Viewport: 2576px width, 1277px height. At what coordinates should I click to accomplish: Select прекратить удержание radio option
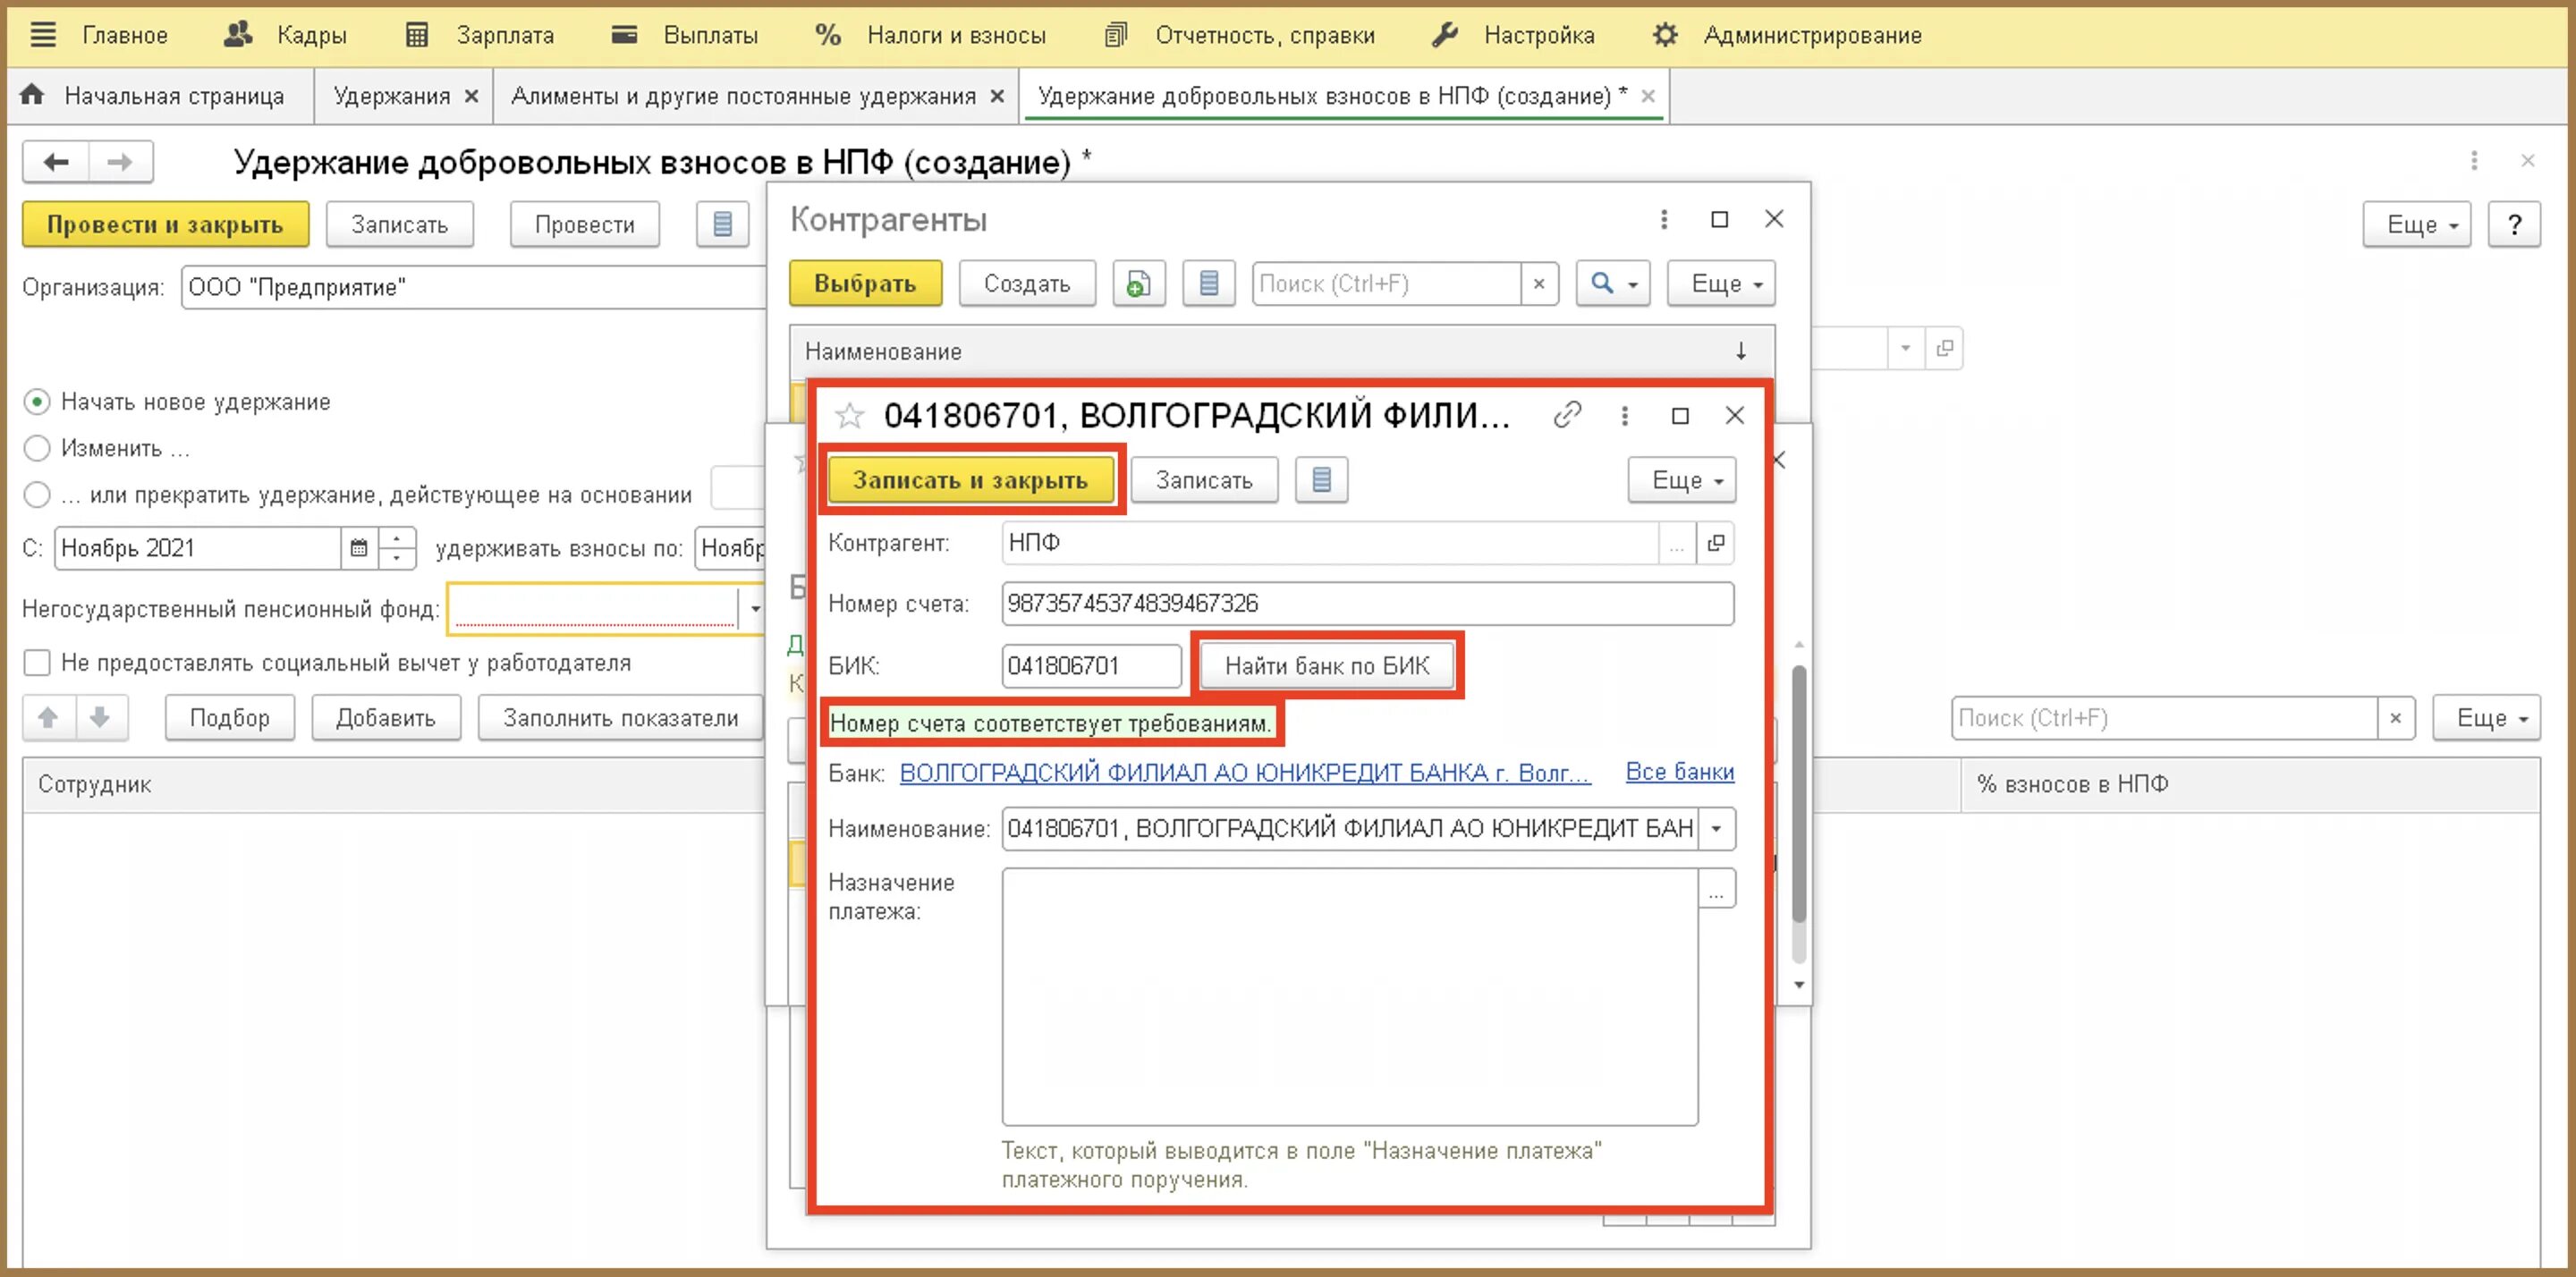pos(37,495)
